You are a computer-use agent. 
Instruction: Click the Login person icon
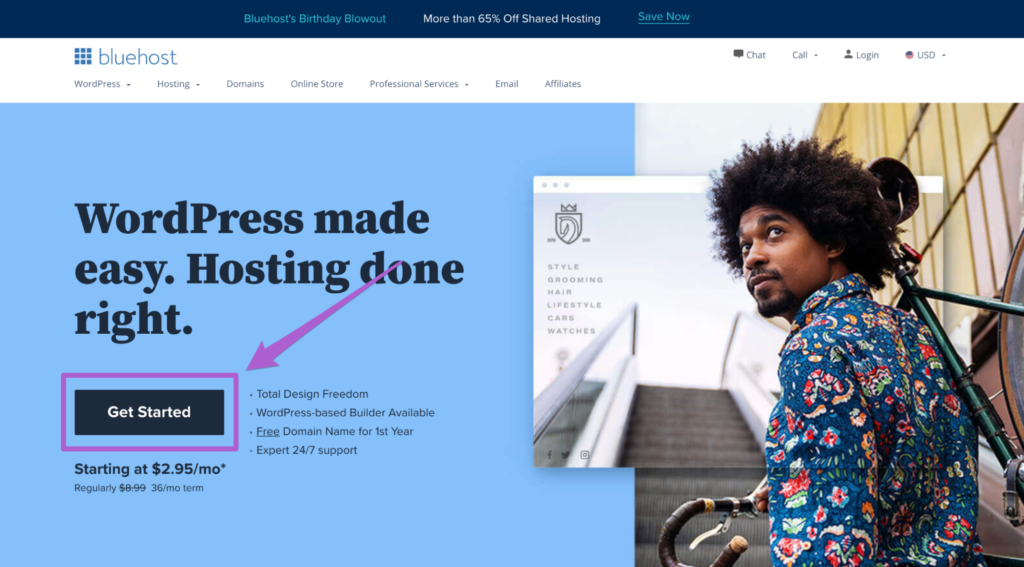[x=848, y=54]
